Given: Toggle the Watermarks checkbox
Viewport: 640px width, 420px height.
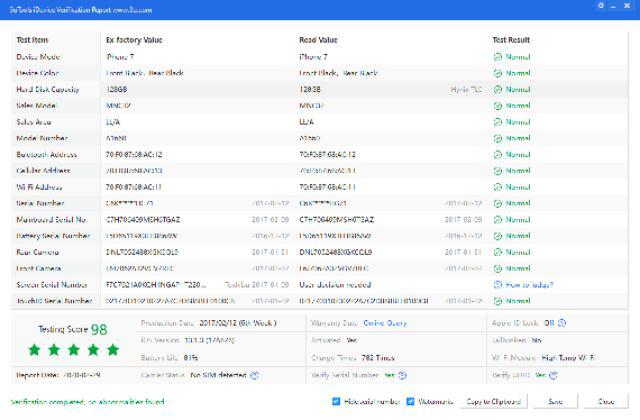Looking at the screenshot, I should click(410, 401).
